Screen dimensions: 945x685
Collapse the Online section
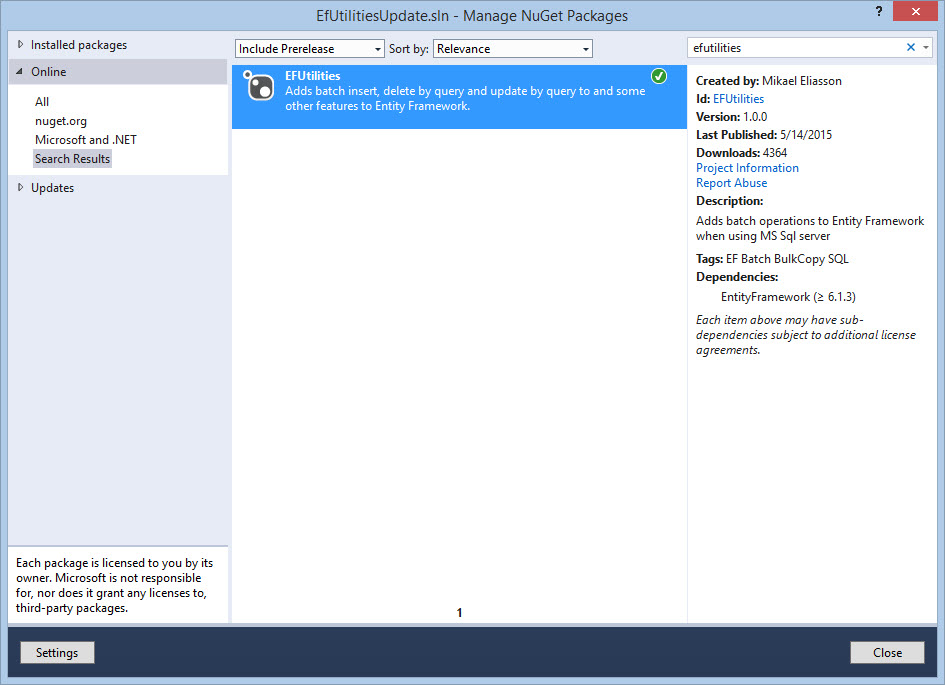[19, 71]
